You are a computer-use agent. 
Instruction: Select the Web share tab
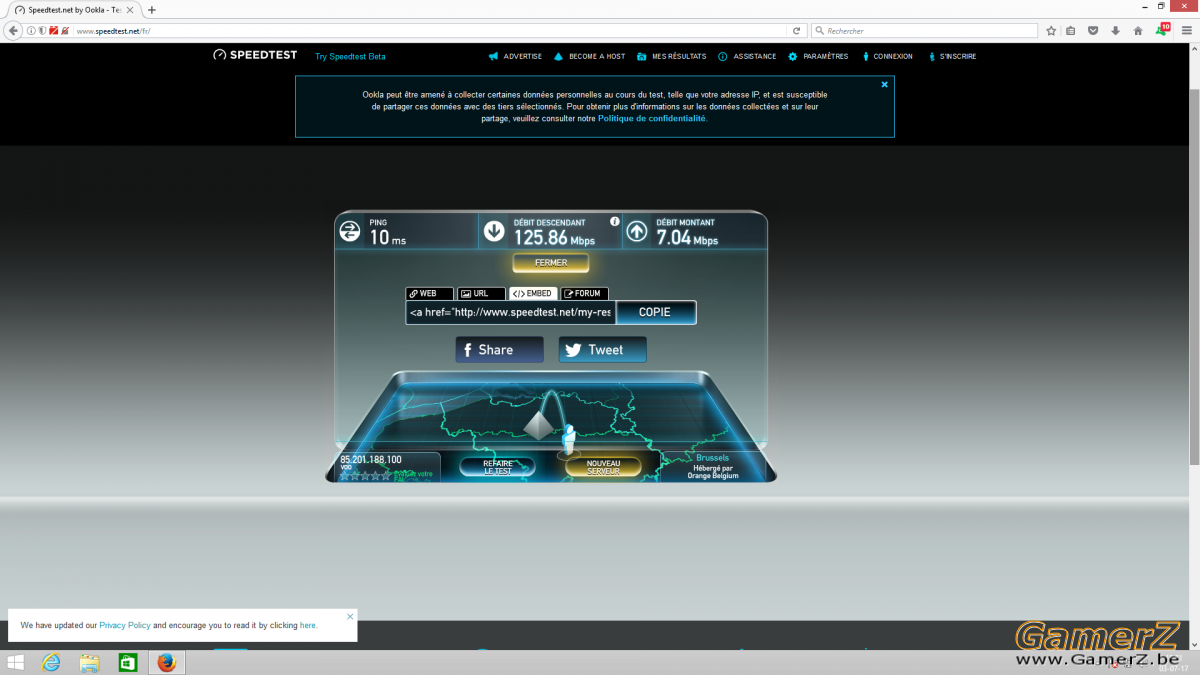pyautogui.click(x=429, y=294)
